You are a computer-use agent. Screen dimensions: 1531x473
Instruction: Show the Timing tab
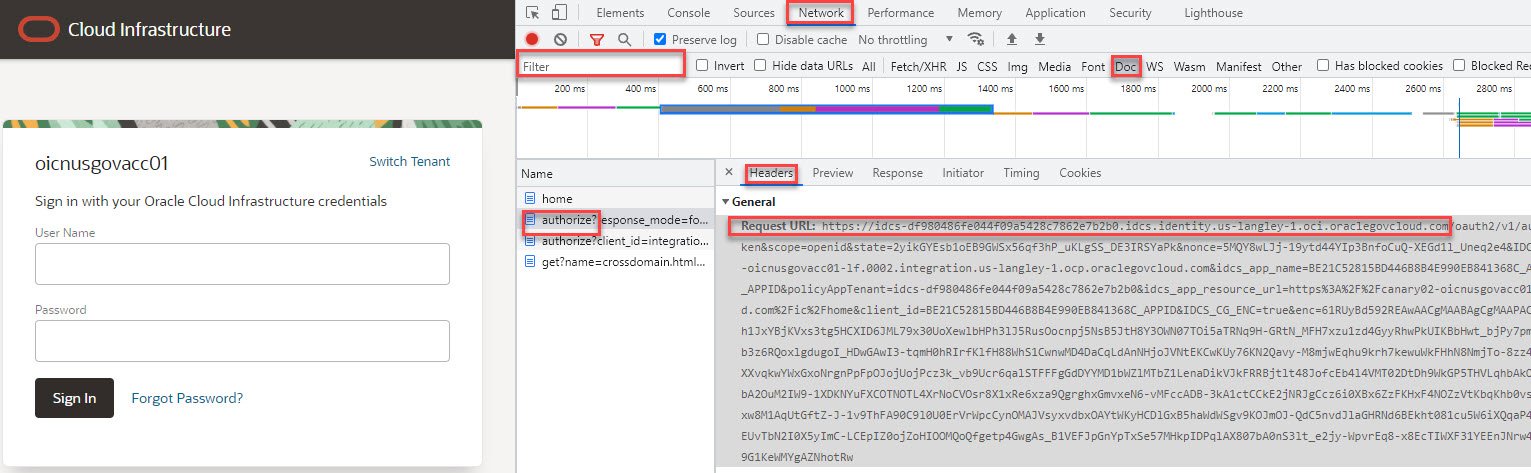click(x=1022, y=173)
